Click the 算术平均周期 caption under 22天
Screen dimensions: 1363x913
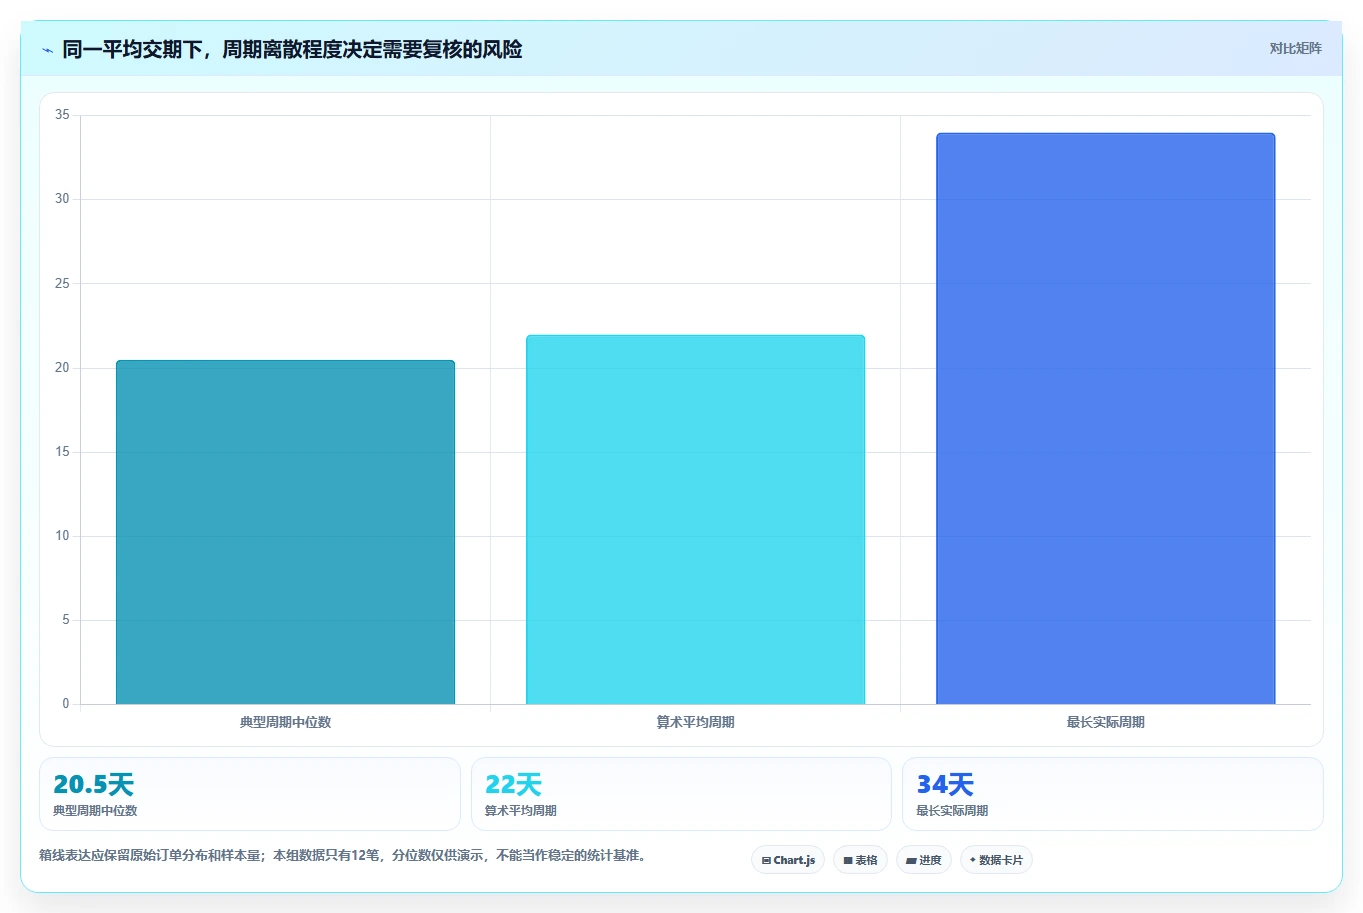click(x=520, y=811)
